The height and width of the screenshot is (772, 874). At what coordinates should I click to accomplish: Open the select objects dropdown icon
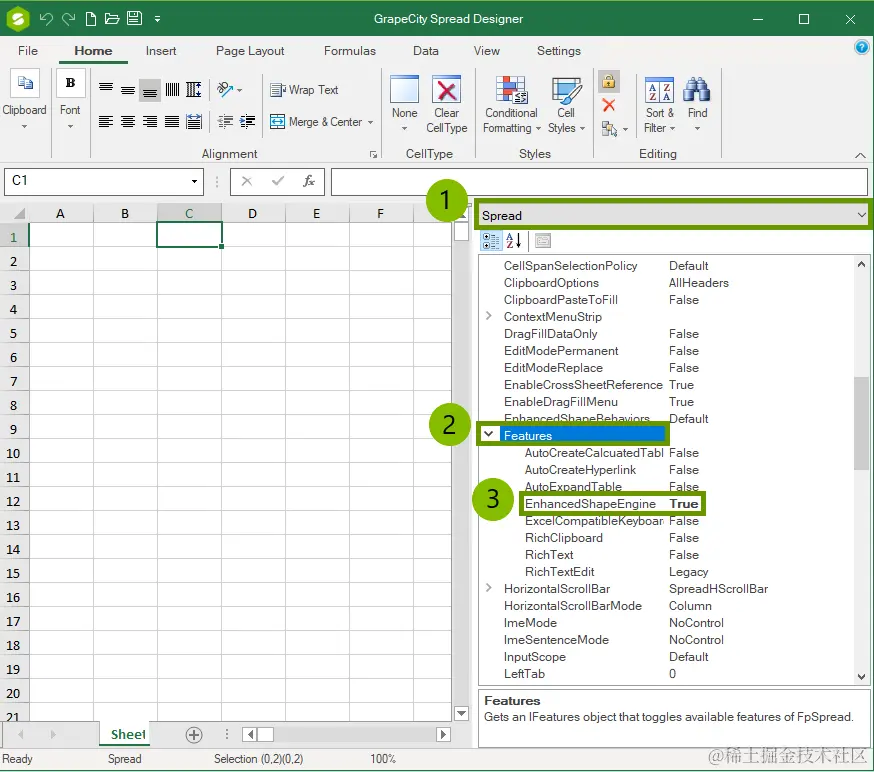[x=614, y=129]
